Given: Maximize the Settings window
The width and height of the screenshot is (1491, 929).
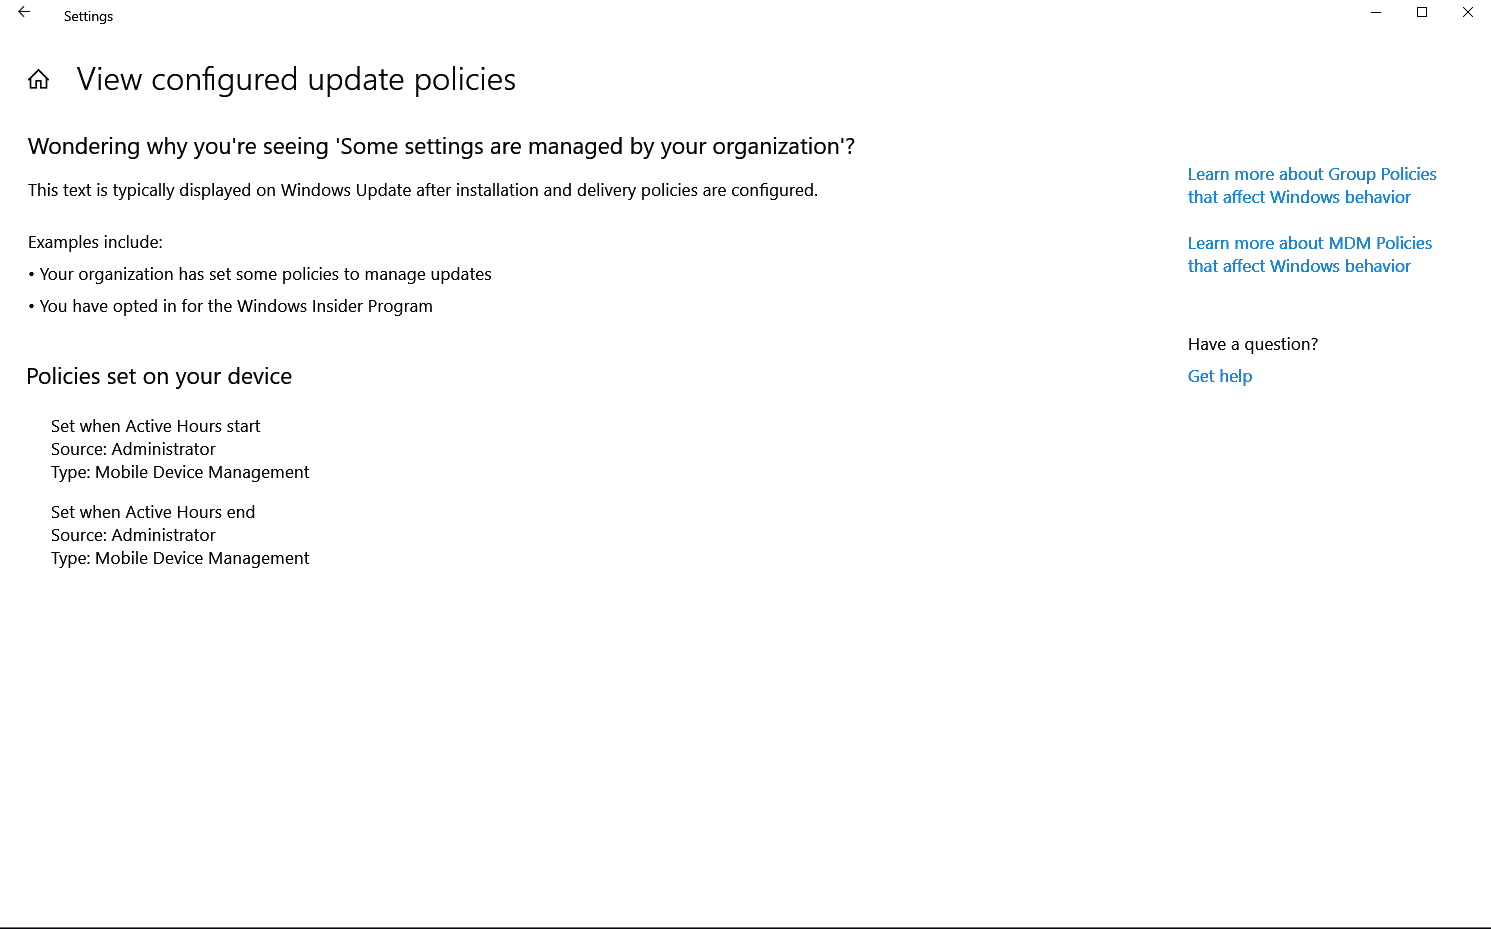Looking at the screenshot, I should (1421, 12).
